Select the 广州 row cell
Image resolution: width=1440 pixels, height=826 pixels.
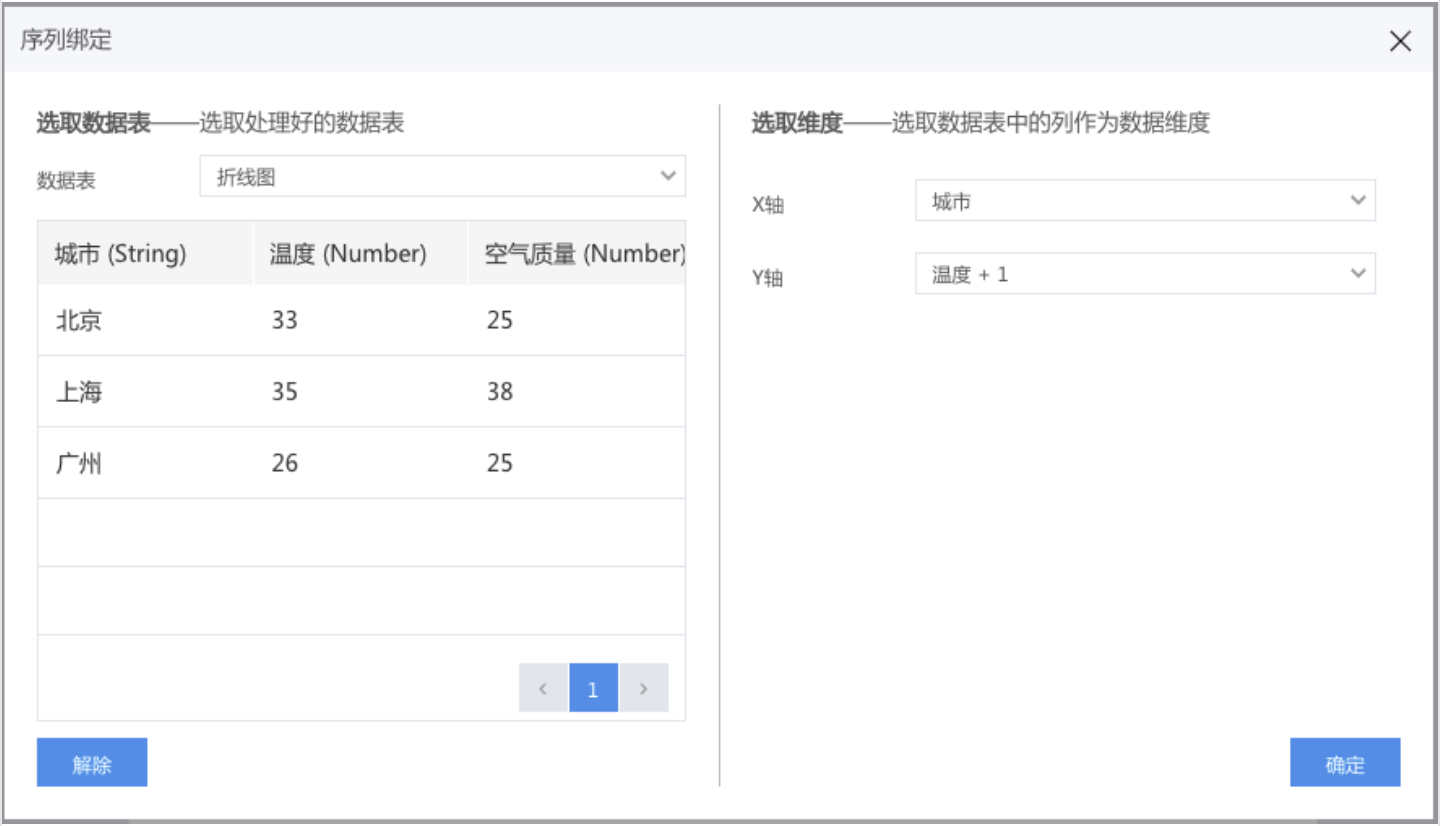[x=79, y=463]
